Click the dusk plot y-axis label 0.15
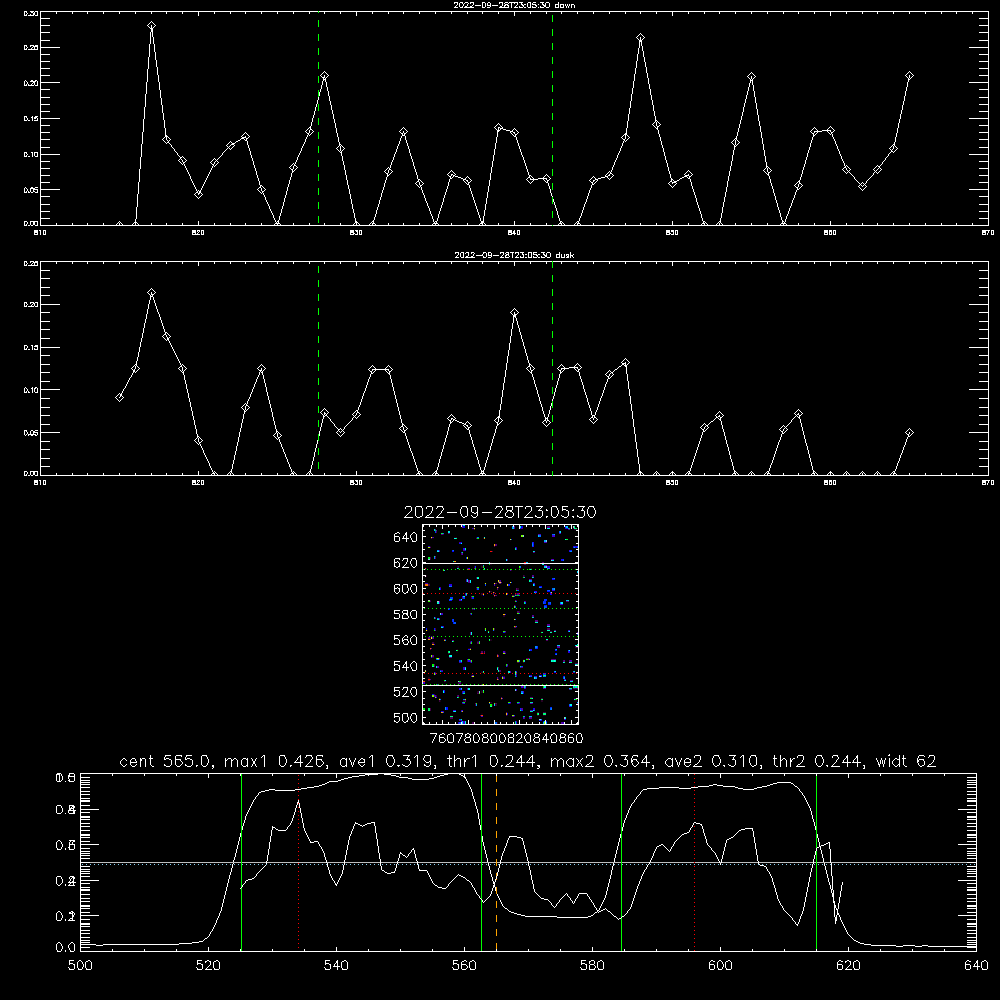 (31, 348)
